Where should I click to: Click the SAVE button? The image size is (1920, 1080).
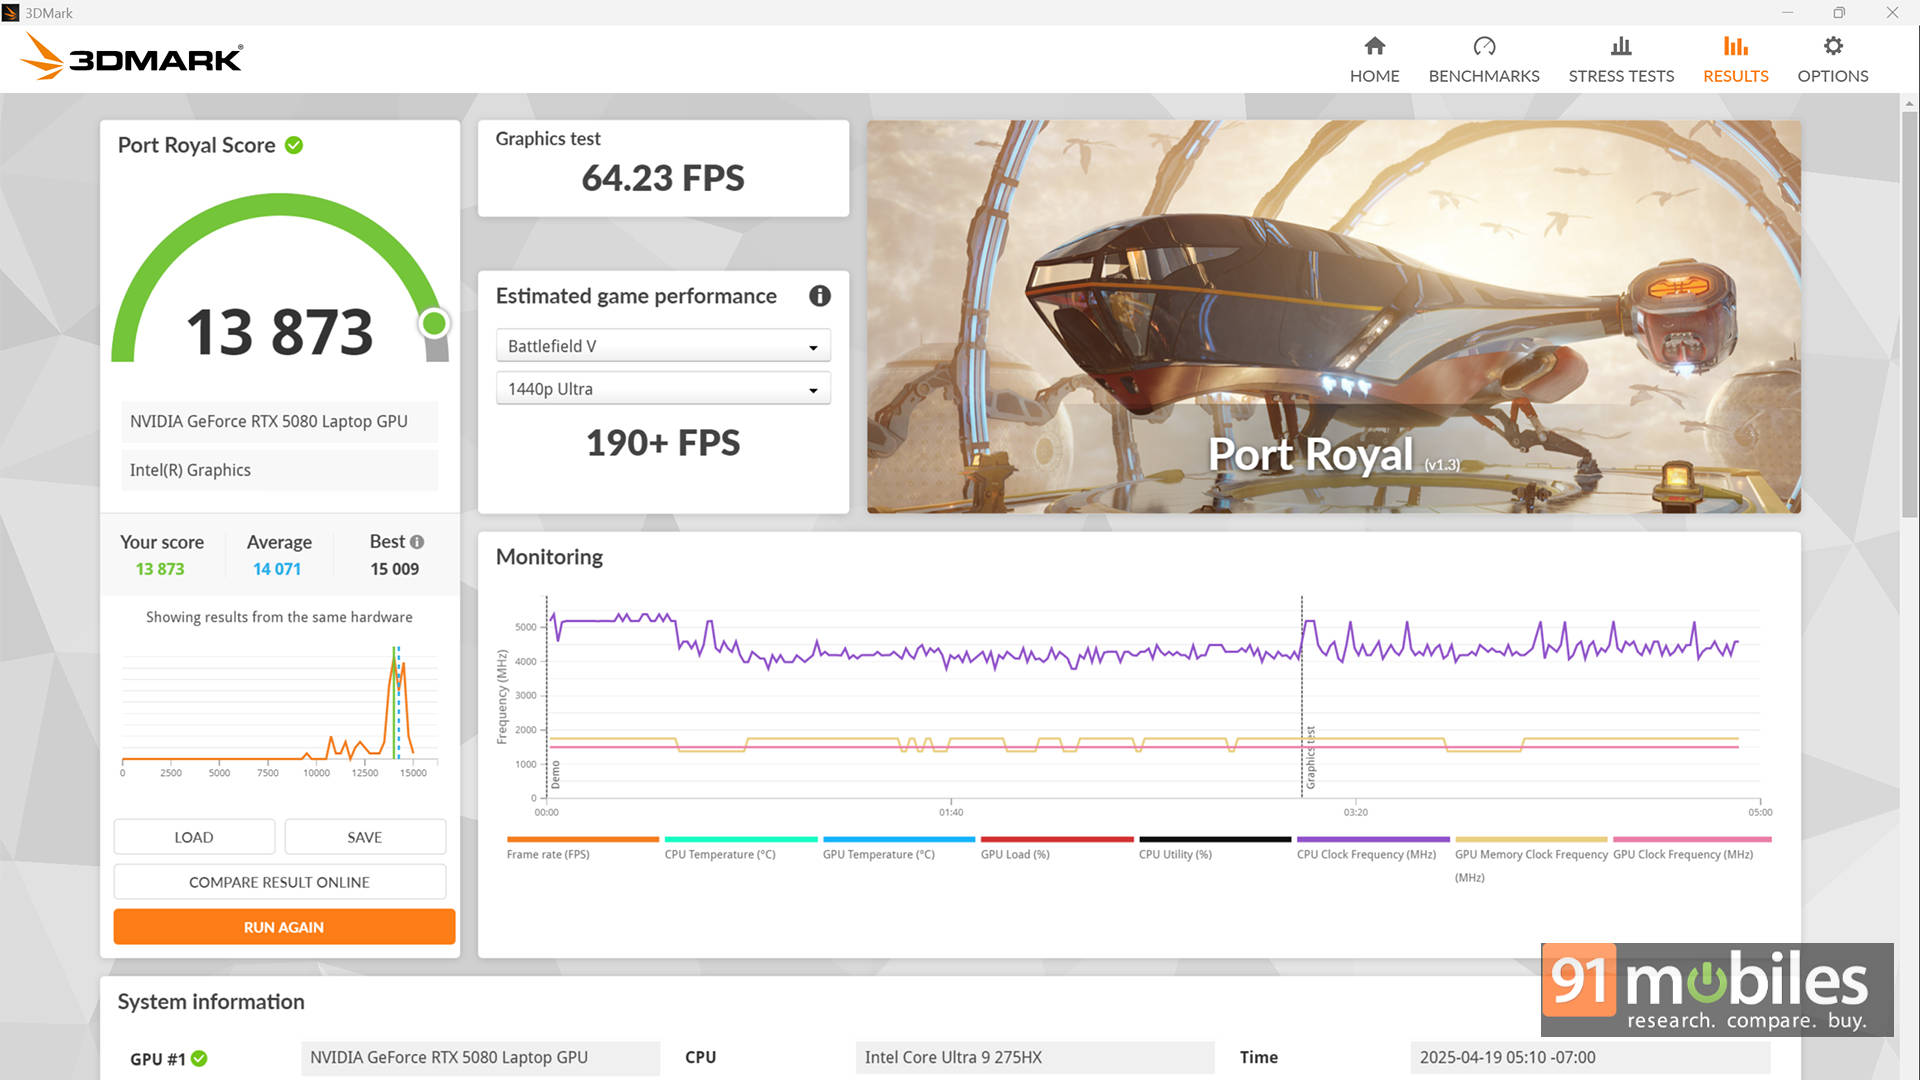pyautogui.click(x=365, y=837)
